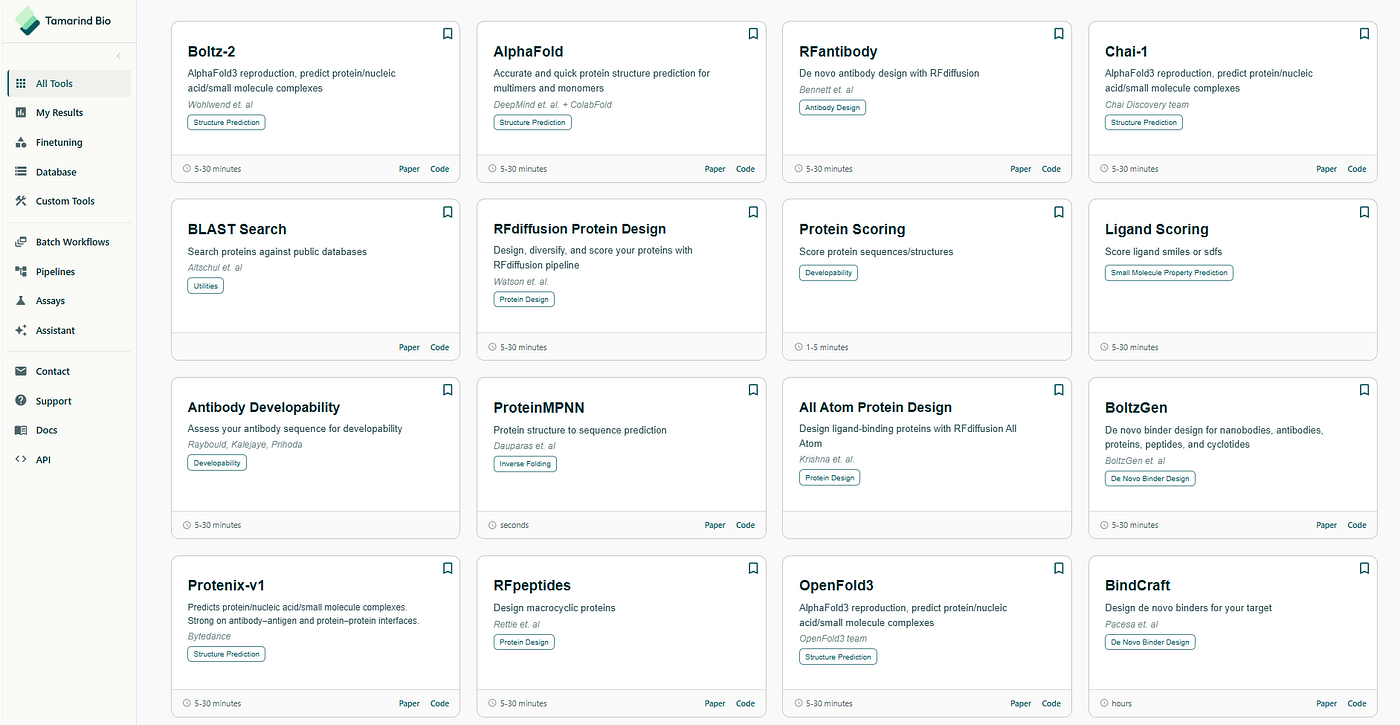Screen dimensions: 1400x725
Task: Click the Finetuning sidebar icon
Action: coord(21,142)
